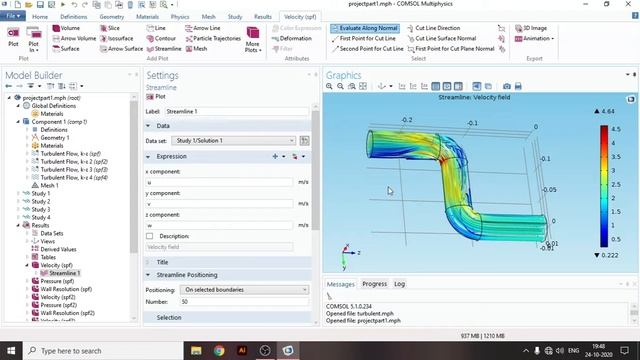Add a Line plot
This screenshot has width=640, height=360.
(x=156, y=28)
